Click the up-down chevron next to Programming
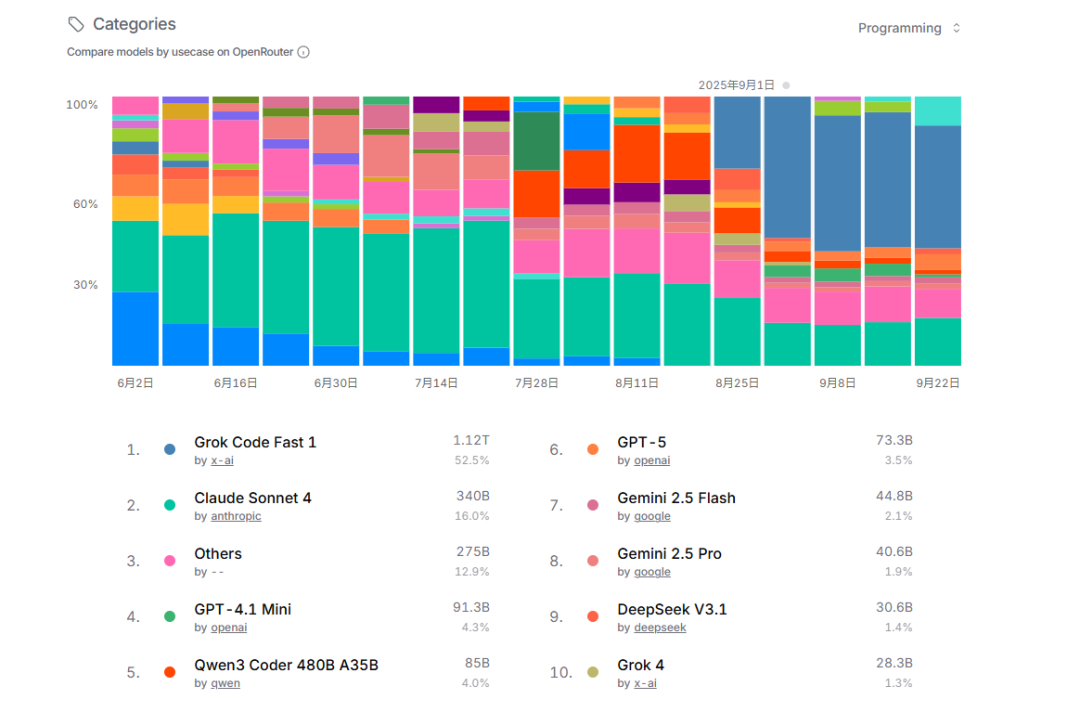1080x712 pixels. click(x=956, y=28)
